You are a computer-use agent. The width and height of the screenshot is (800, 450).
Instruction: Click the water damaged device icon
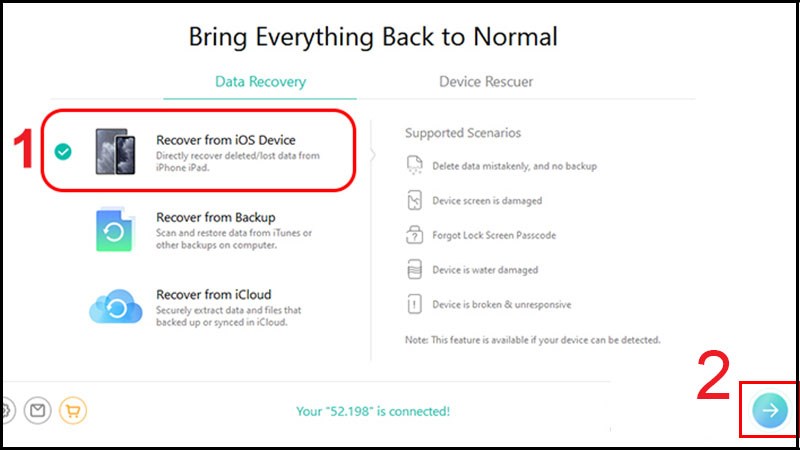415,270
